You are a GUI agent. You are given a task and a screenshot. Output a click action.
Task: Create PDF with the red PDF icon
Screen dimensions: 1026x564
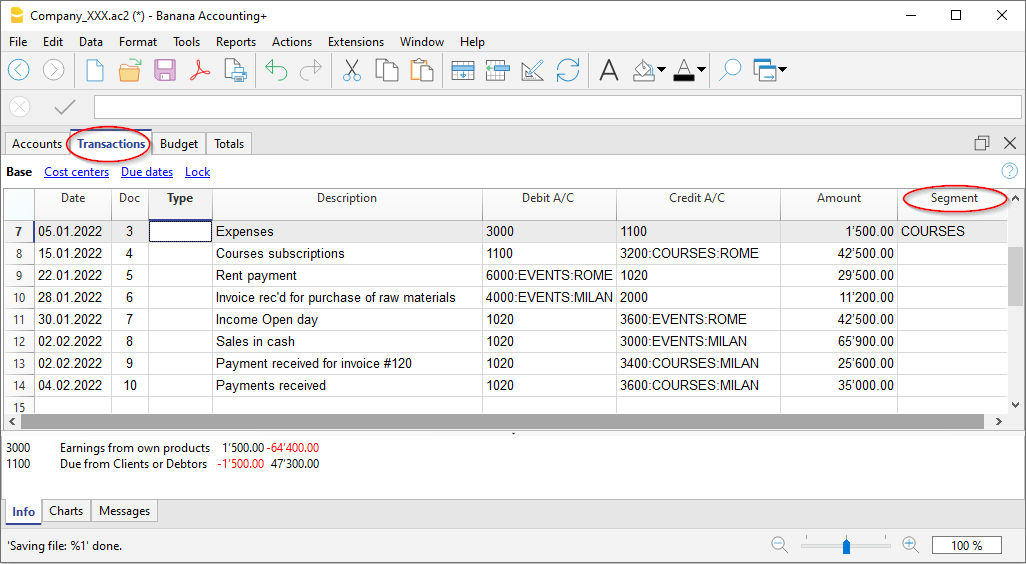coord(200,70)
